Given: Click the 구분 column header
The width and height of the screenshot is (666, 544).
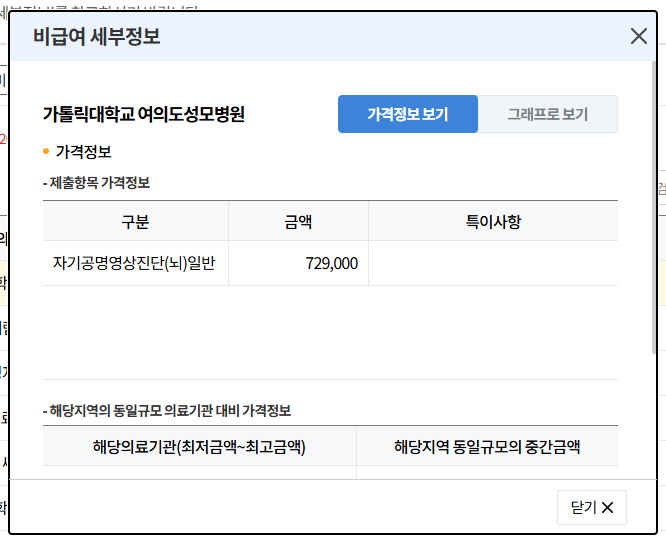Looking at the screenshot, I should [x=135, y=221].
